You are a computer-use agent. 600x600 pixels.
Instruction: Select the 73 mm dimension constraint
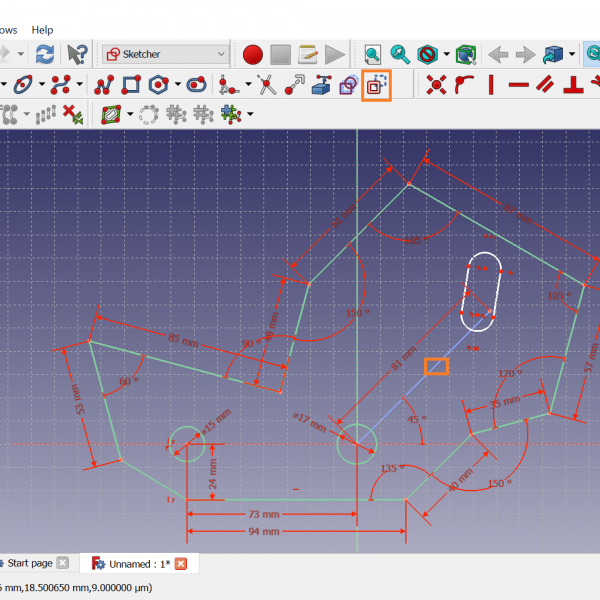[x=264, y=514]
